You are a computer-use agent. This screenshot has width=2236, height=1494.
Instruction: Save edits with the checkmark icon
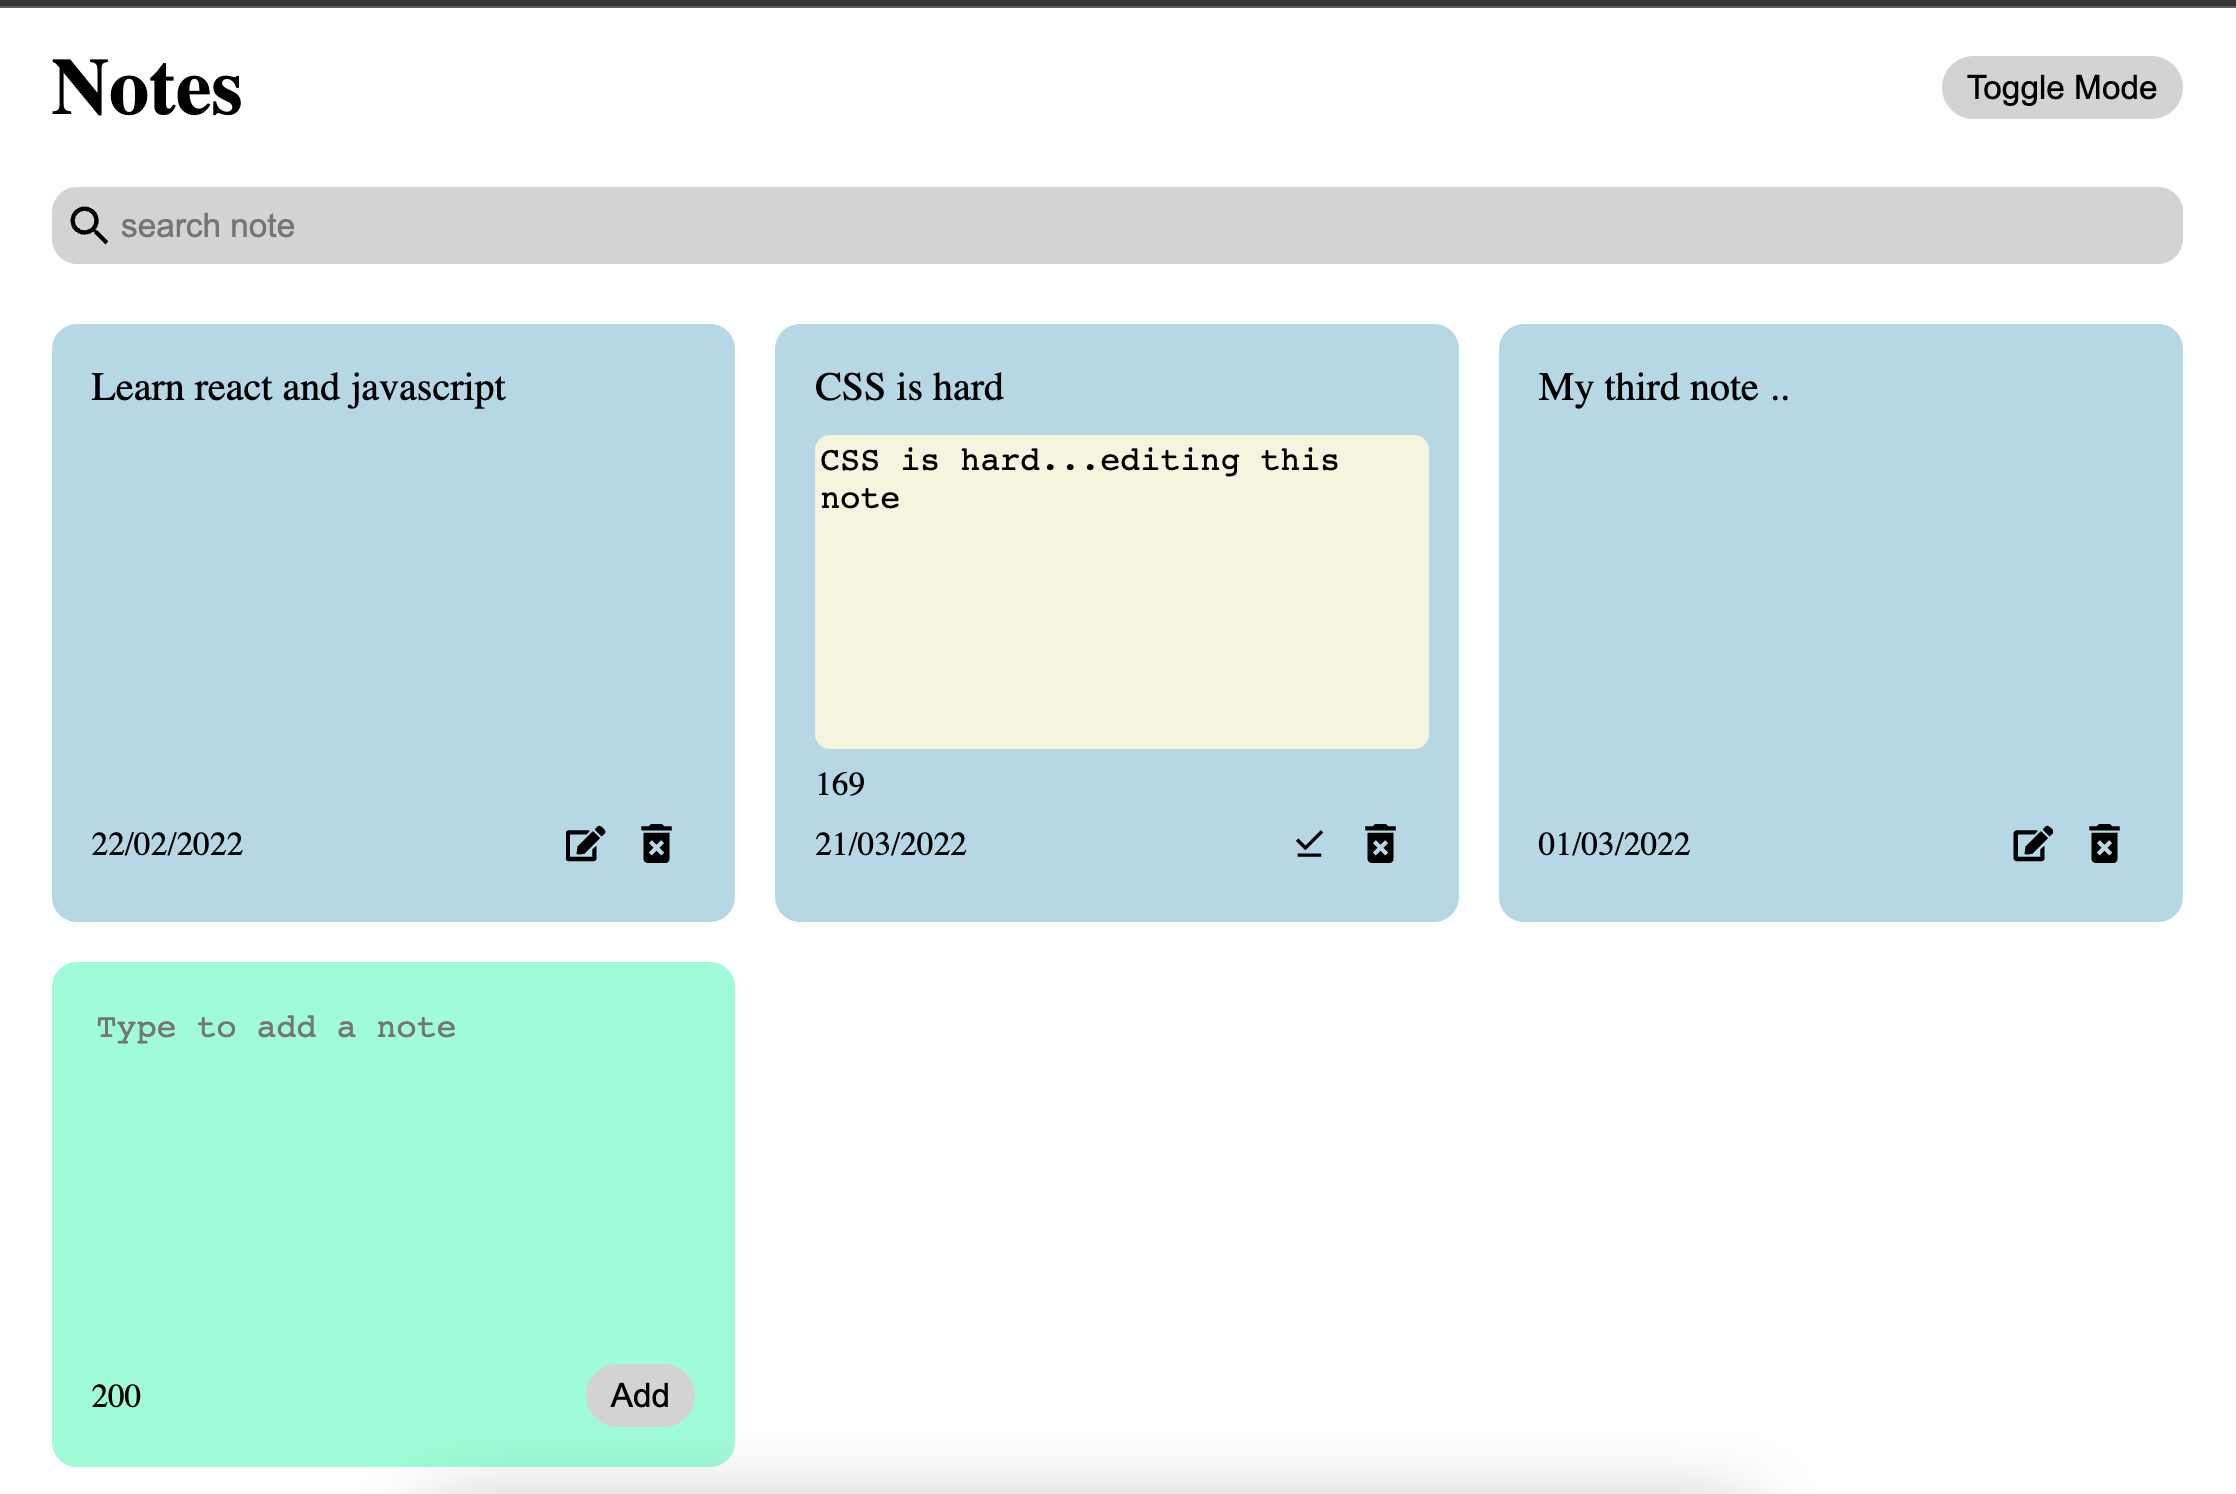[1309, 844]
